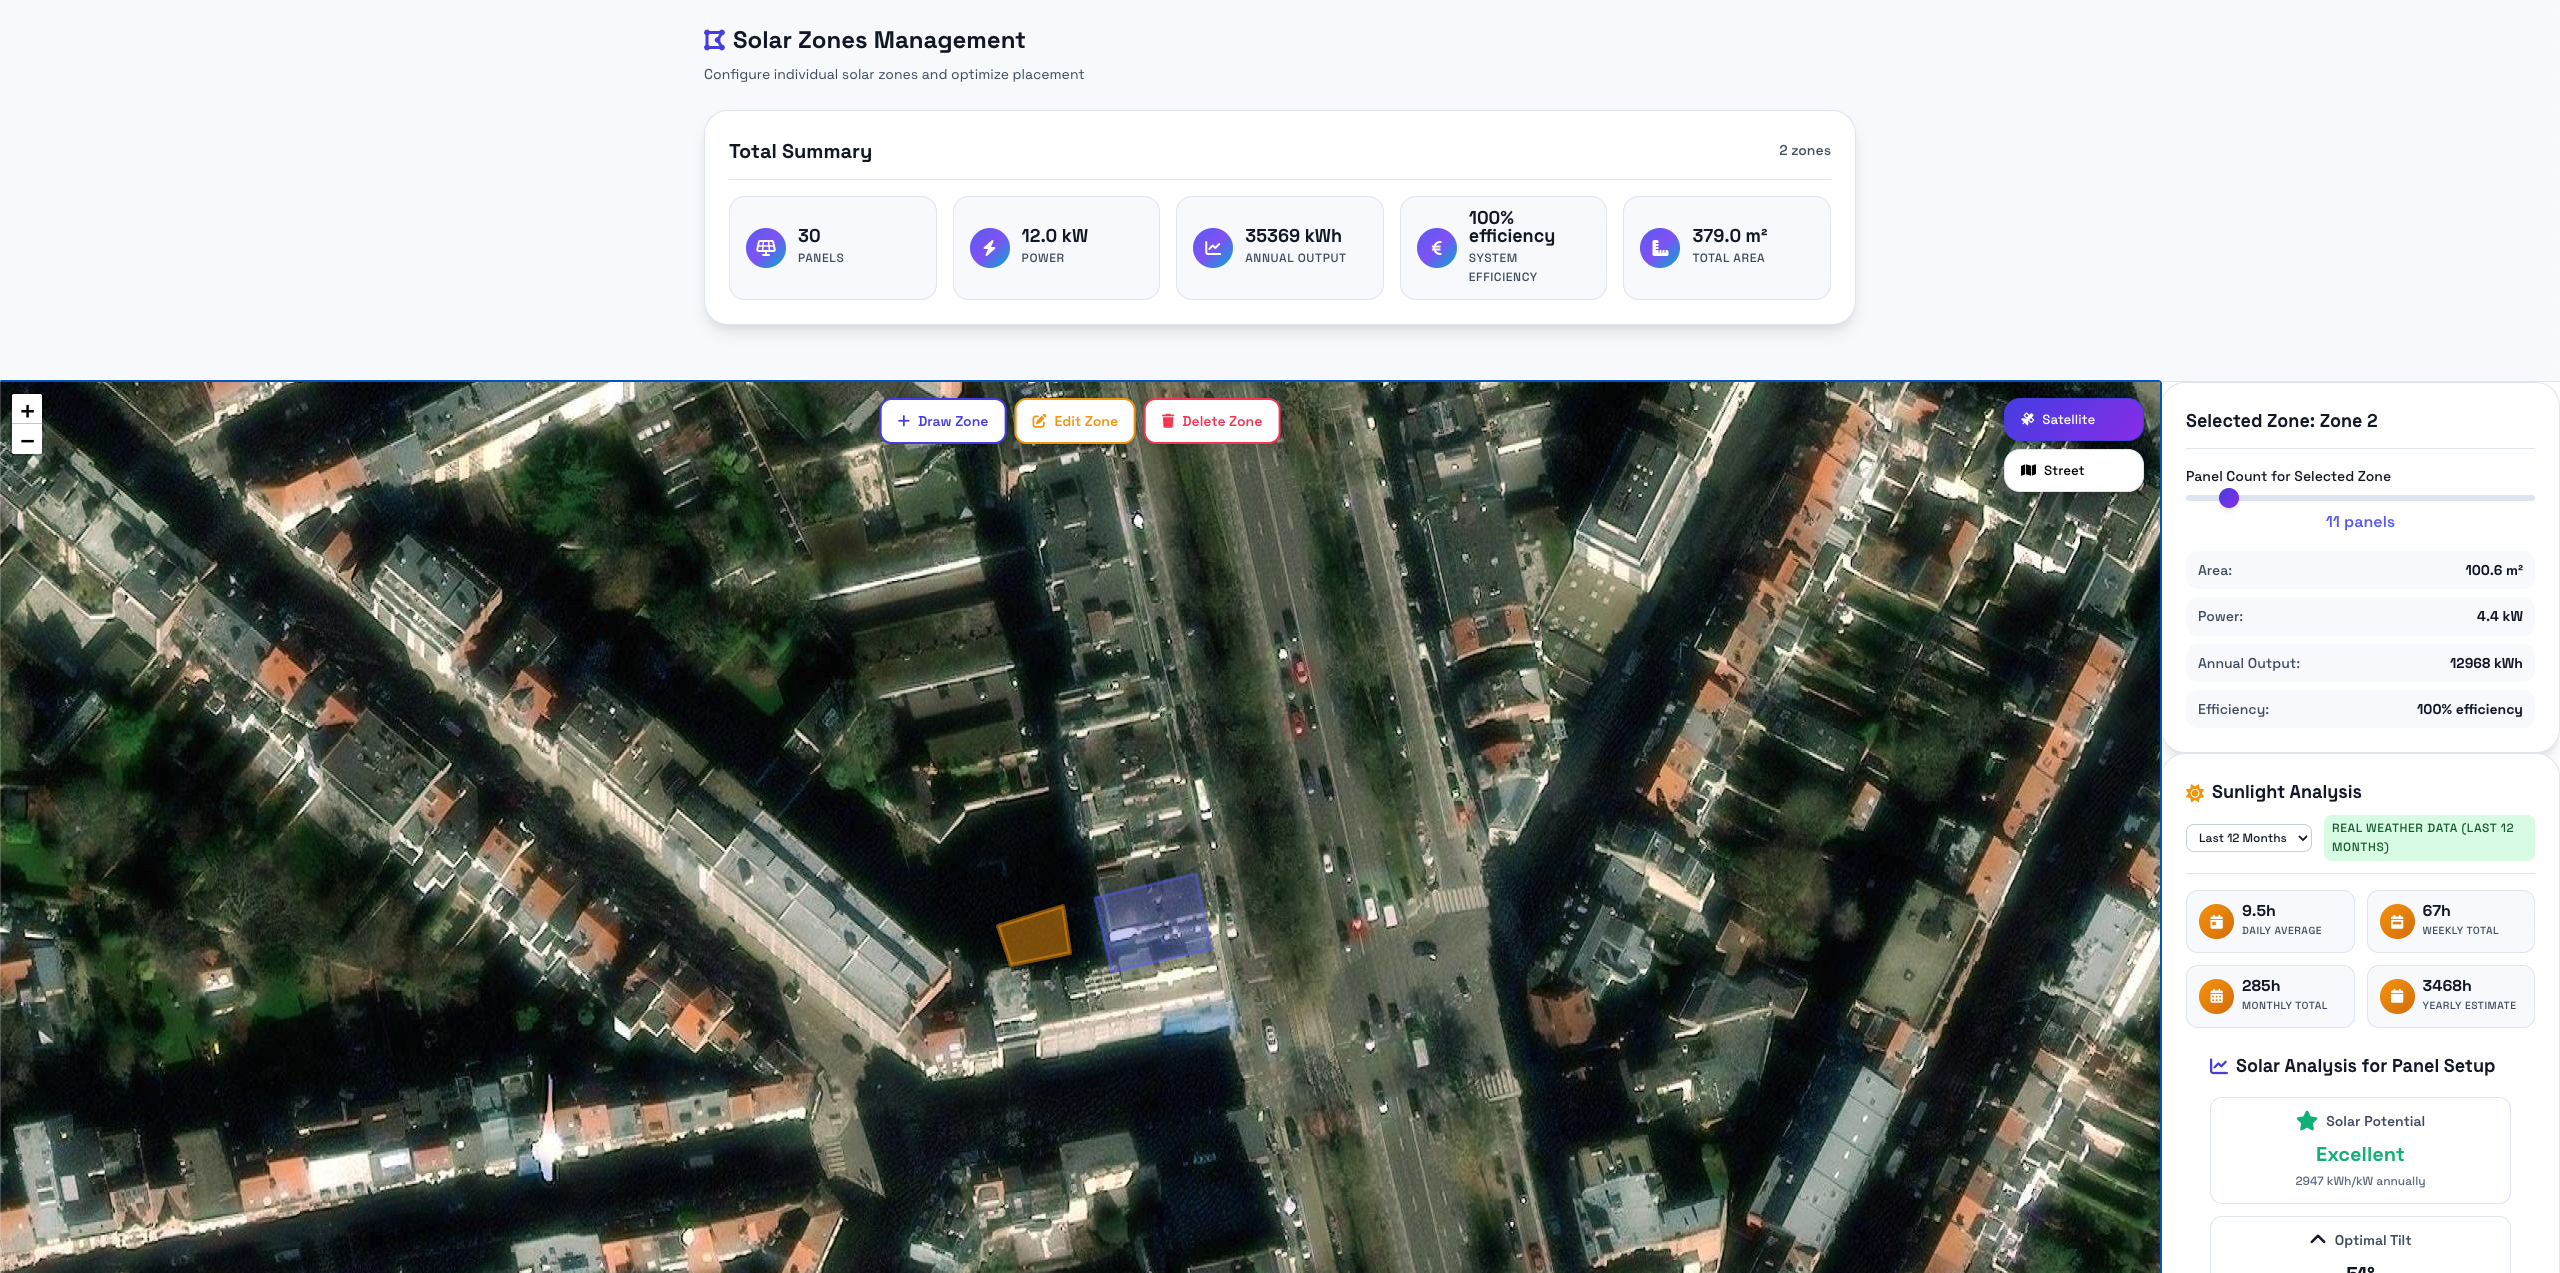The image size is (2560, 1273).
Task: Click the euro efficiency icon
Action: click(1436, 247)
